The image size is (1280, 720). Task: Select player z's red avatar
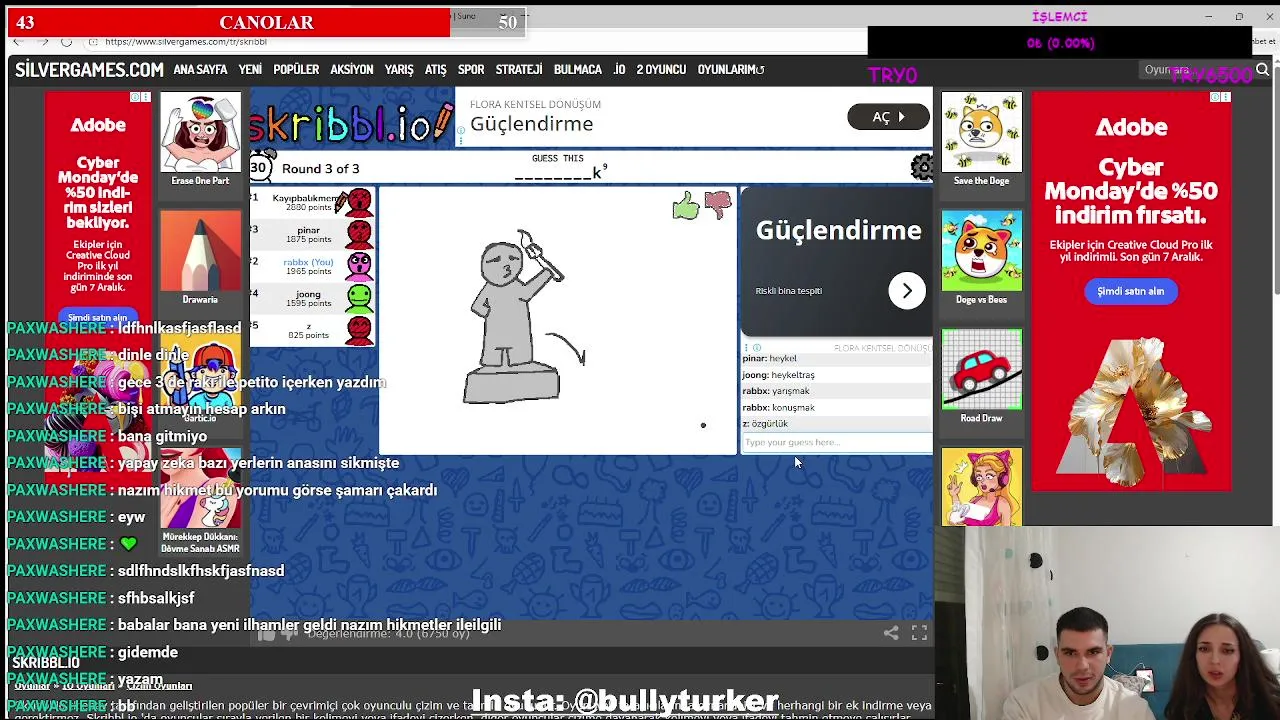(x=359, y=330)
